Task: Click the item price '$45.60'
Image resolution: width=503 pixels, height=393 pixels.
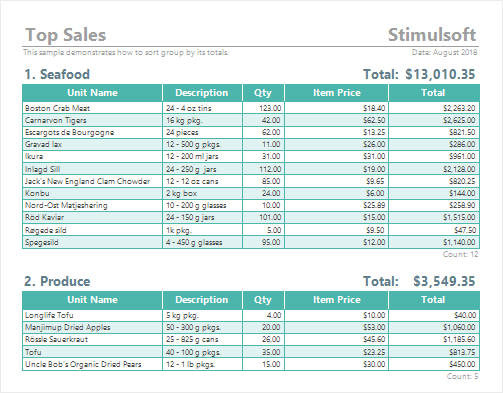Action: point(337,339)
